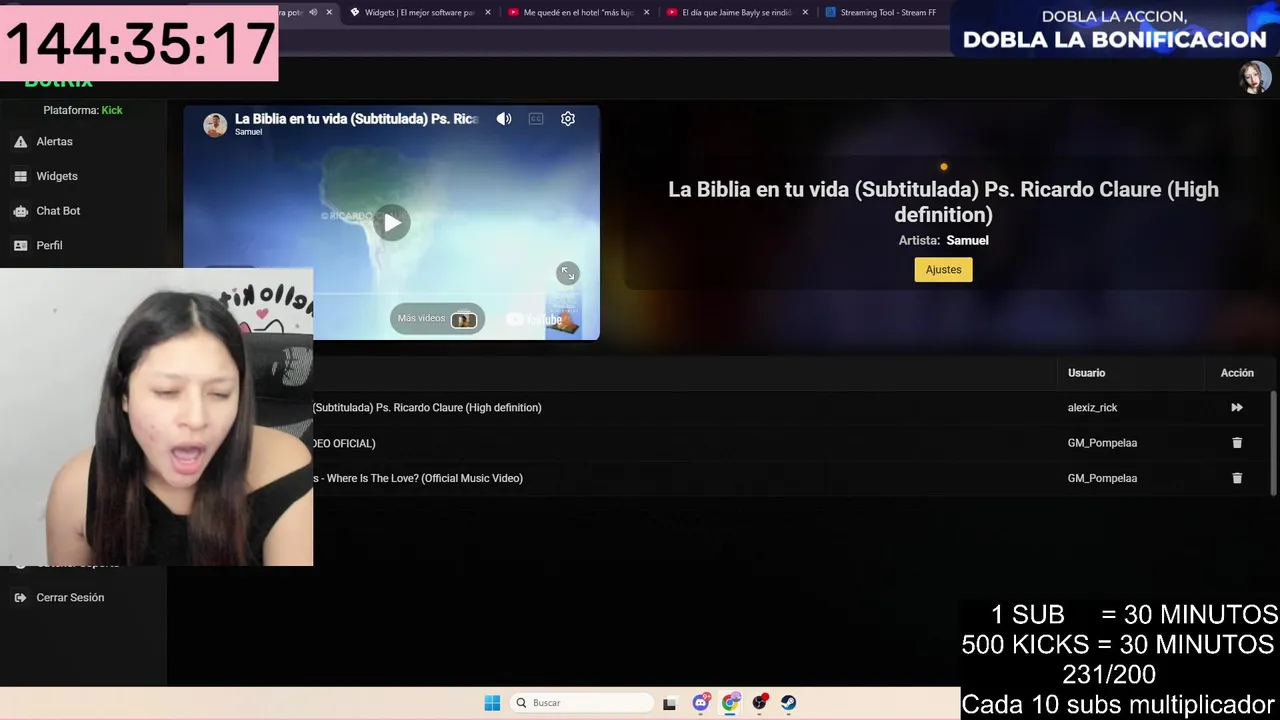Open the Widgets section in the sidebar
Screen dimensions: 1280x720
coord(56,176)
